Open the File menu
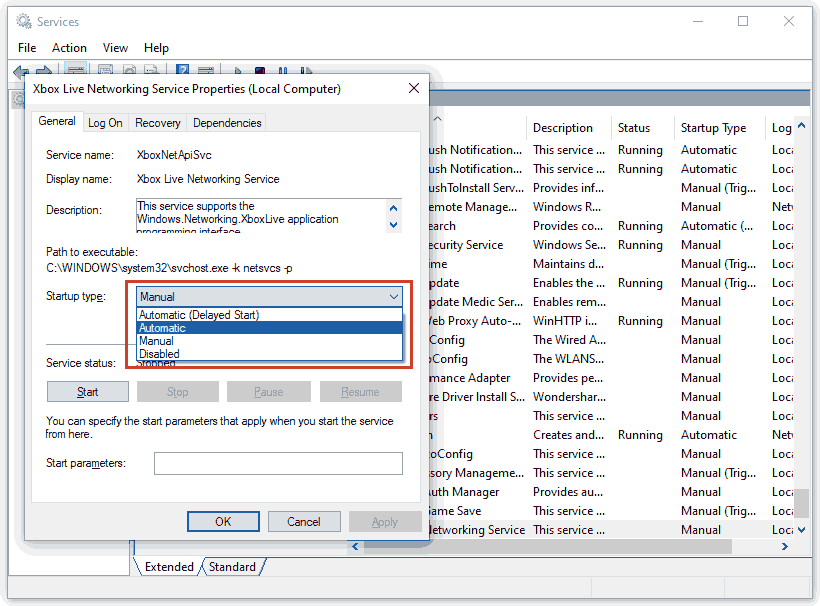The image size is (820, 606). pyautogui.click(x=27, y=48)
